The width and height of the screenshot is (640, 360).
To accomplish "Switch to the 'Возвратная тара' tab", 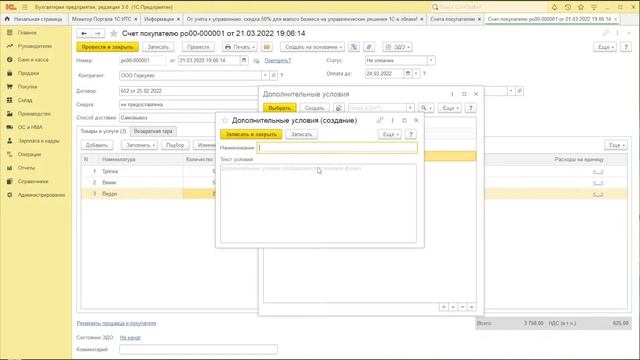I will point(153,131).
